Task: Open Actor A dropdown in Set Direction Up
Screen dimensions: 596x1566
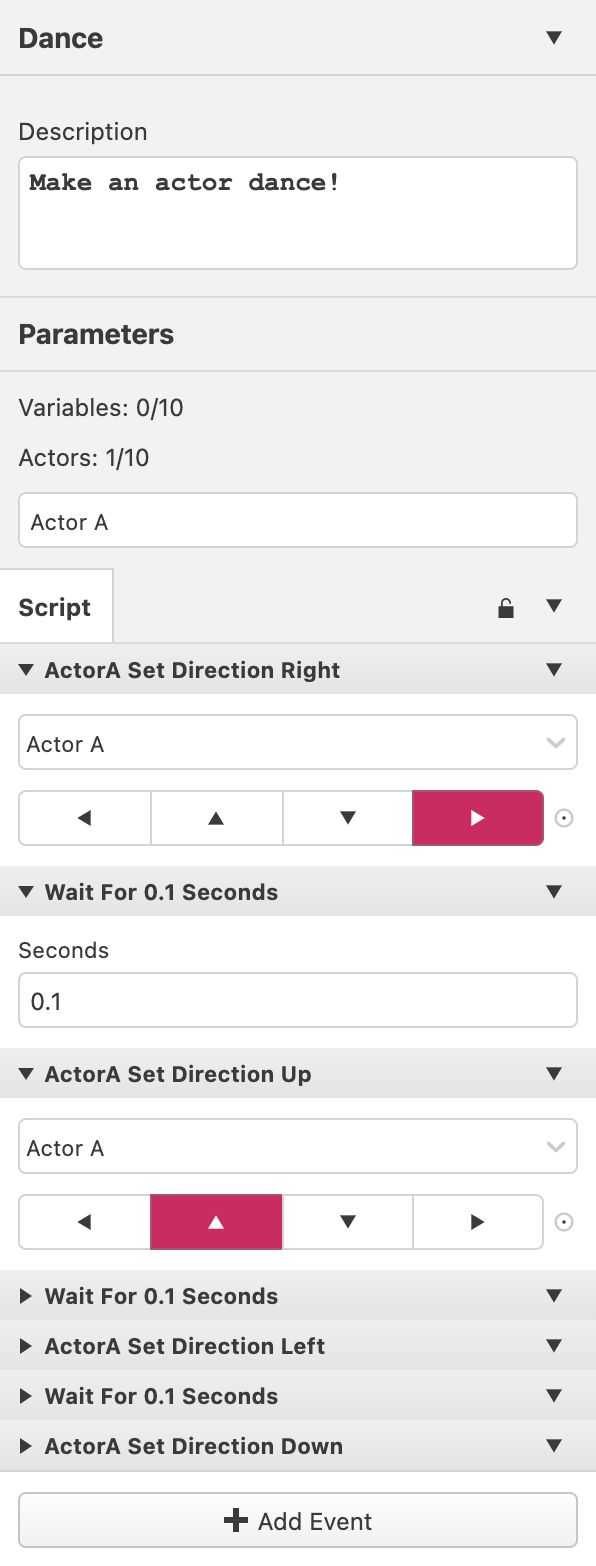Action: point(298,1146)
